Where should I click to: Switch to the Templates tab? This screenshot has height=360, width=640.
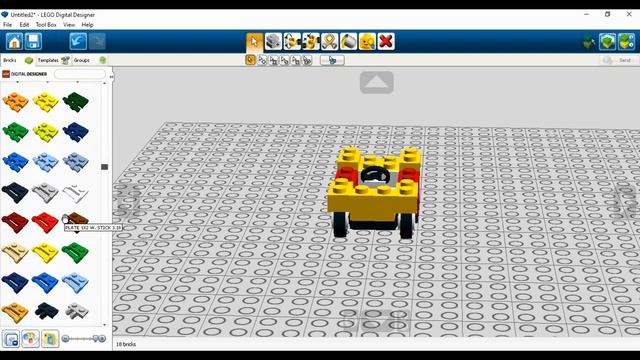tap(53, 60)
